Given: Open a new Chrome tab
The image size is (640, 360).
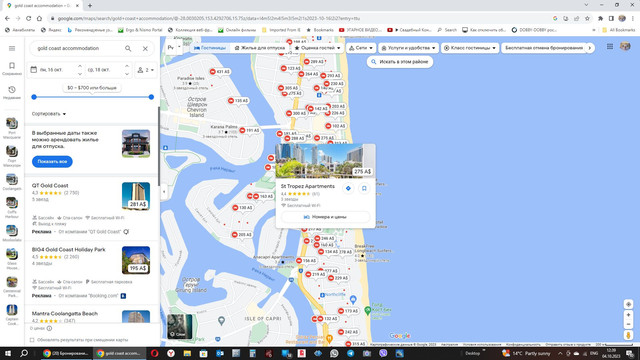Looking at the screenshot, I should [90, 6].
